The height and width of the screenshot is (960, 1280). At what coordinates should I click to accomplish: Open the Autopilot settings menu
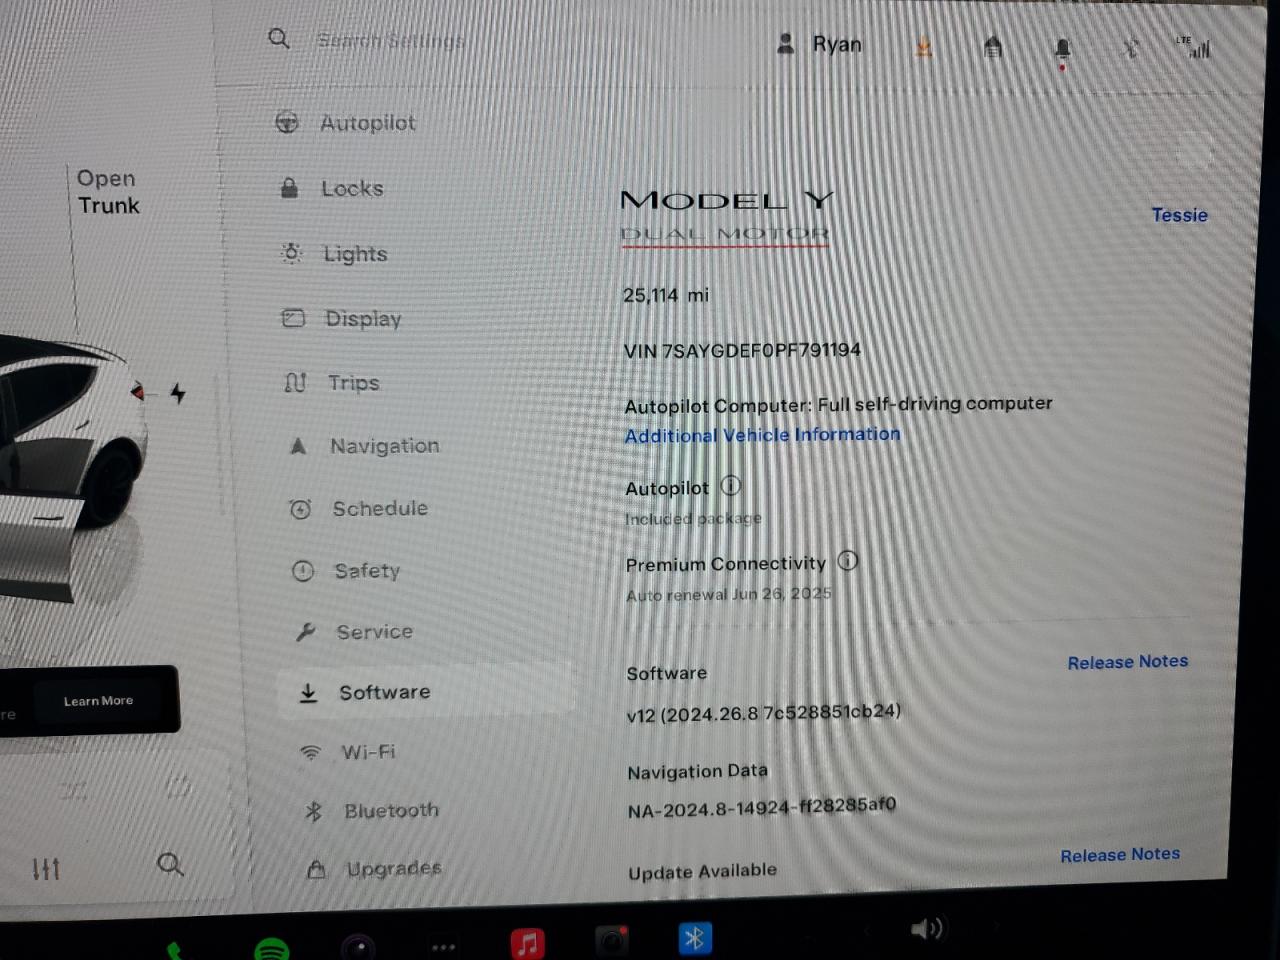point(345,123)
